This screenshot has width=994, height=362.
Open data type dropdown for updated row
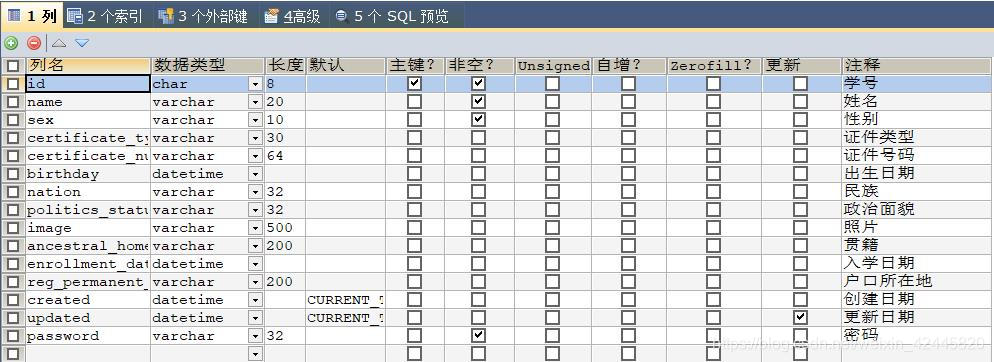(255, 318)
